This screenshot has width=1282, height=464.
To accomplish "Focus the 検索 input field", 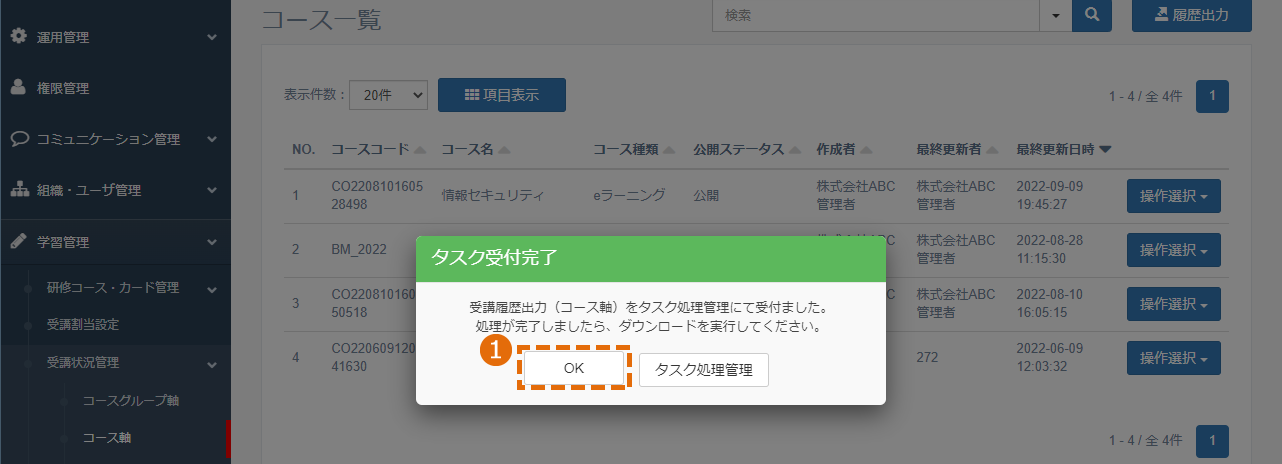I will click(x=877, y=15).
